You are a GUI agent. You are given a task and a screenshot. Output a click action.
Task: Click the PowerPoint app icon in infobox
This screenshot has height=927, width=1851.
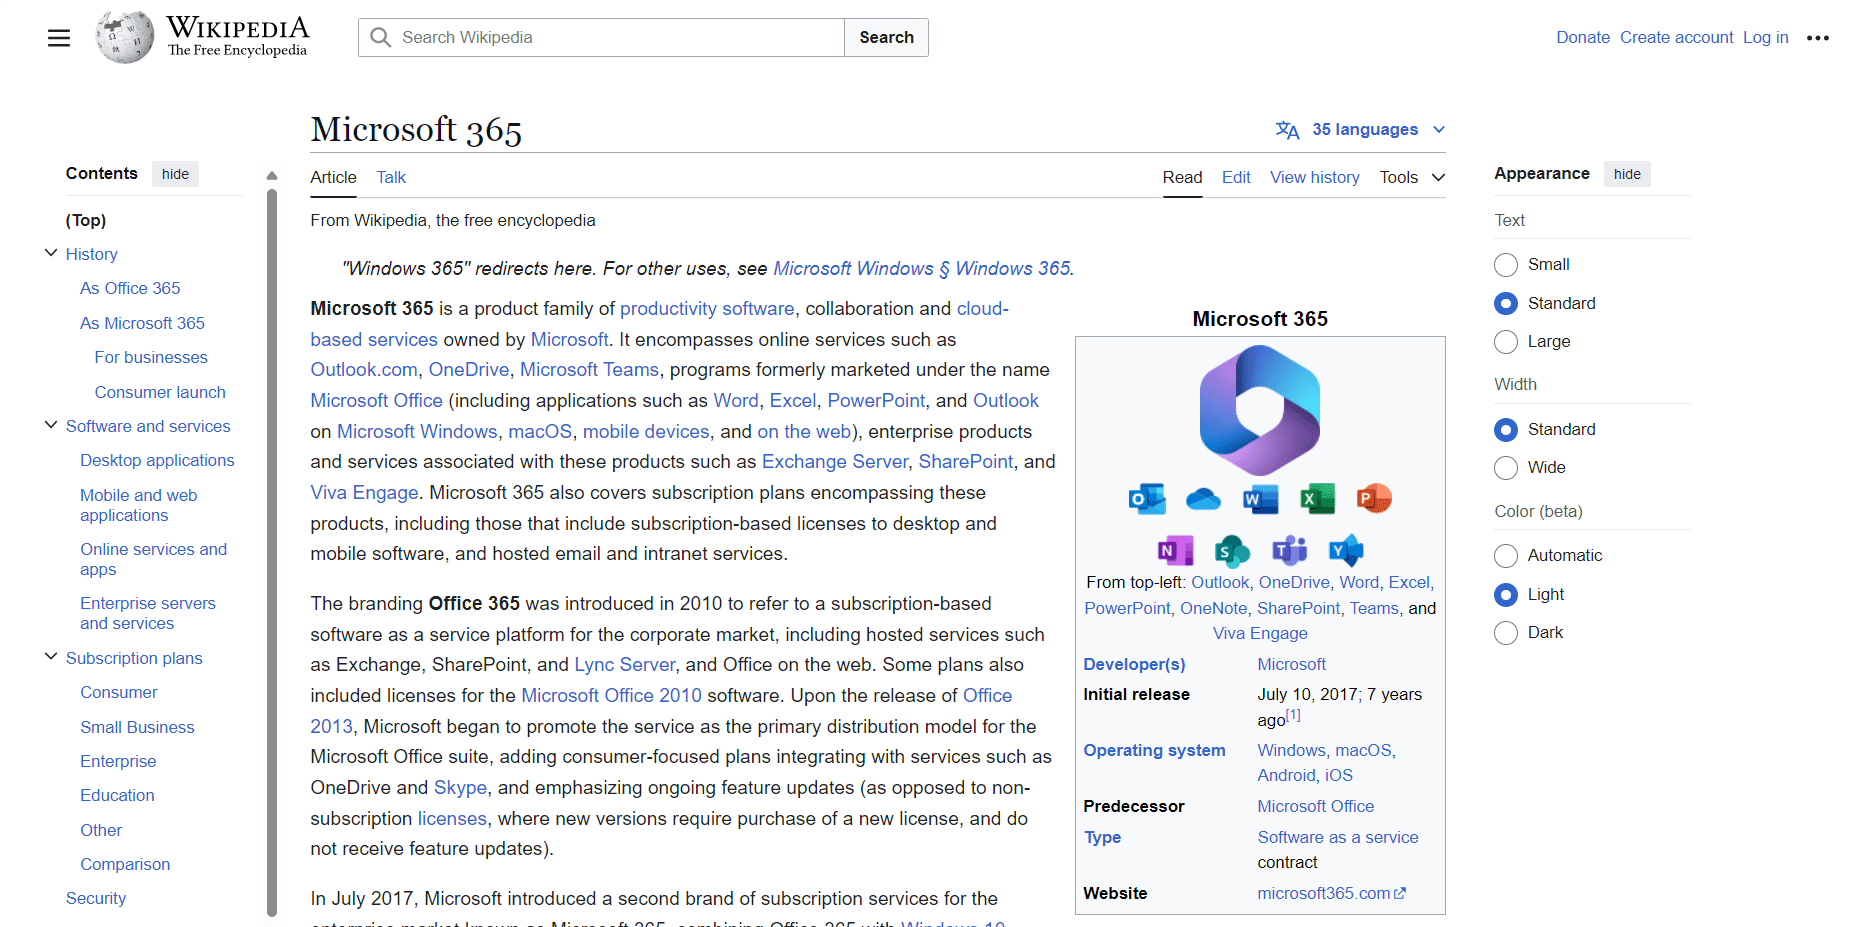[x=1374, y=498]
